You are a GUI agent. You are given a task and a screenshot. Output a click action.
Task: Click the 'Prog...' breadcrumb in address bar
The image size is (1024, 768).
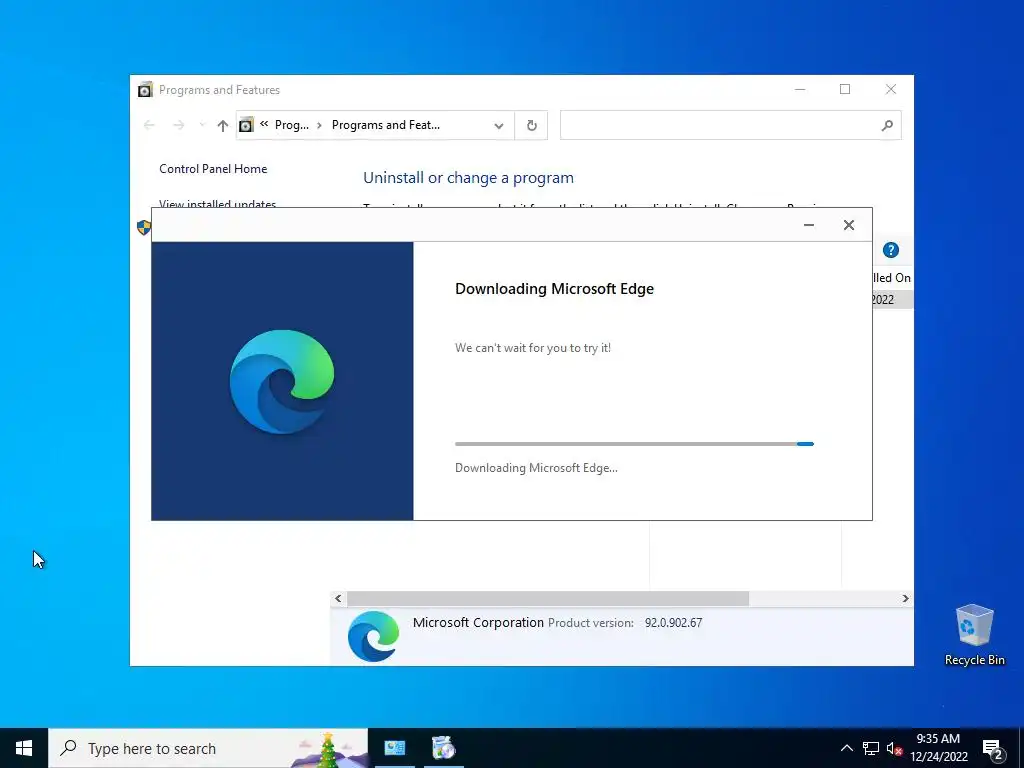click(291, 125)
